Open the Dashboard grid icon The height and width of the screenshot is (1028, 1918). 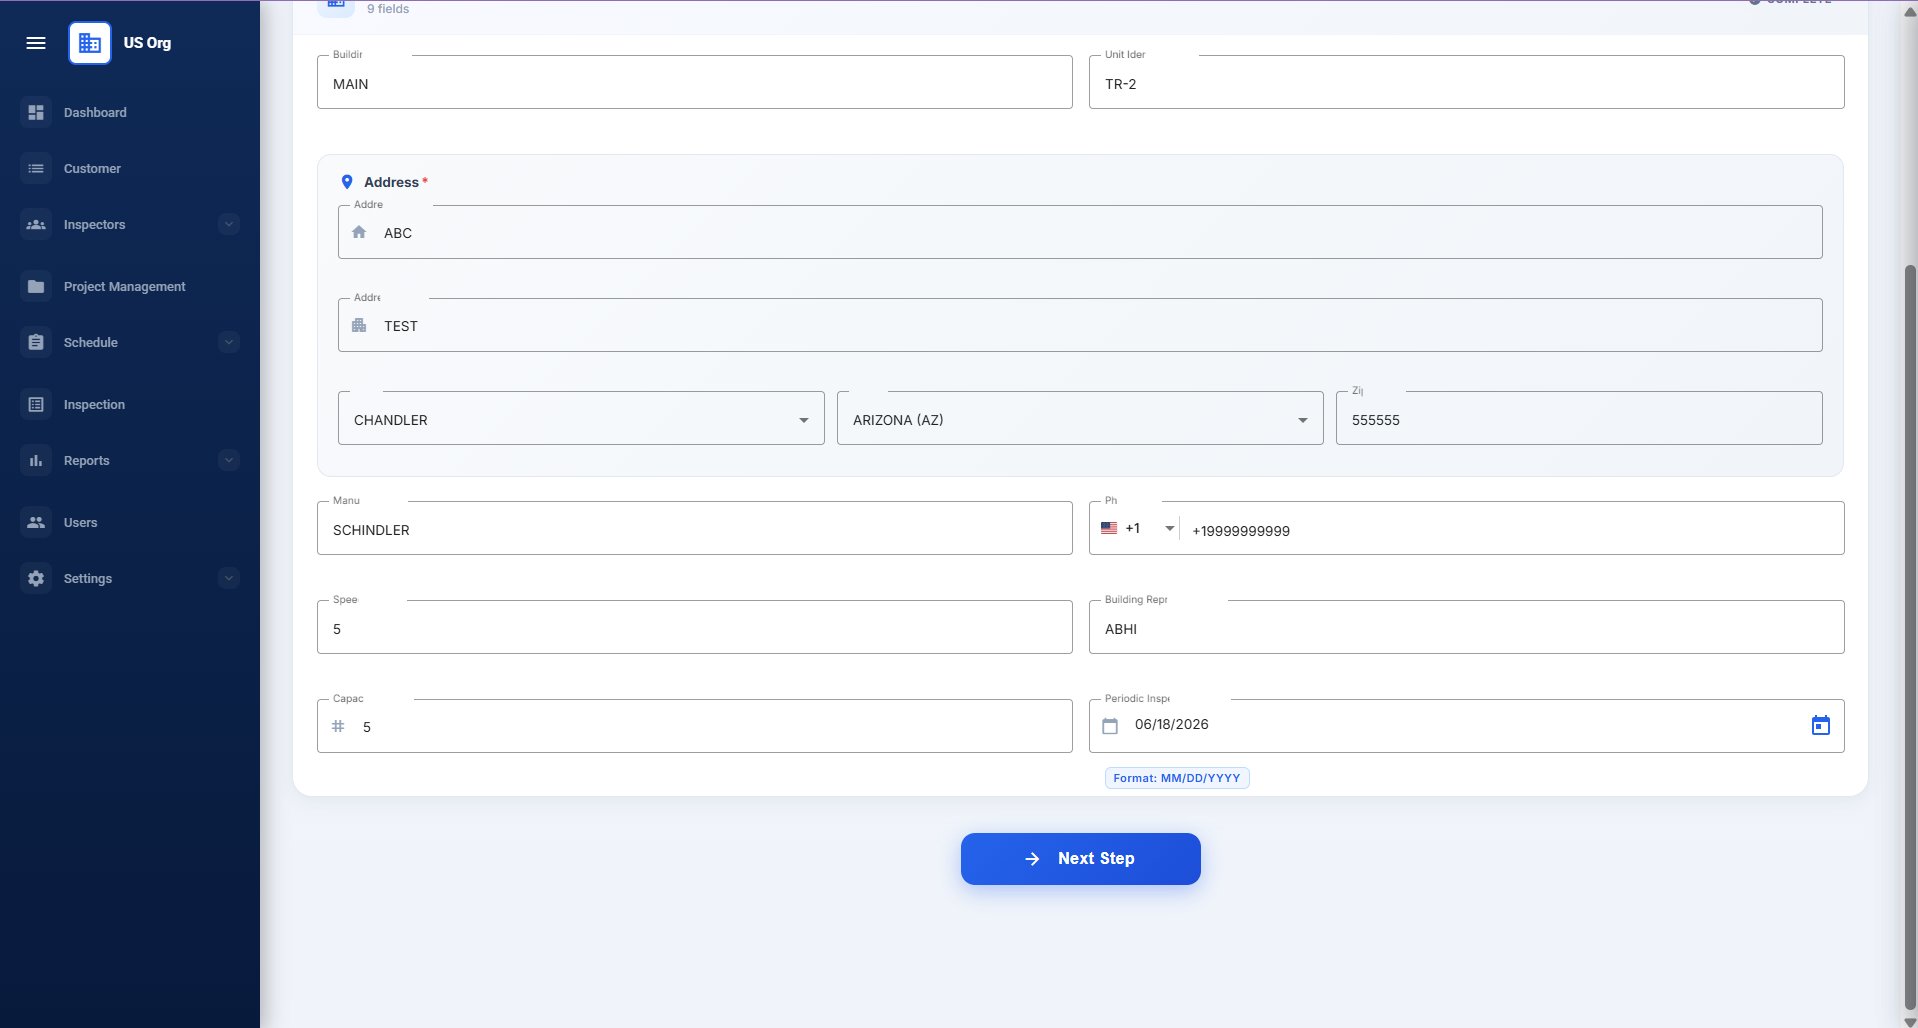[x=36, y=112]
